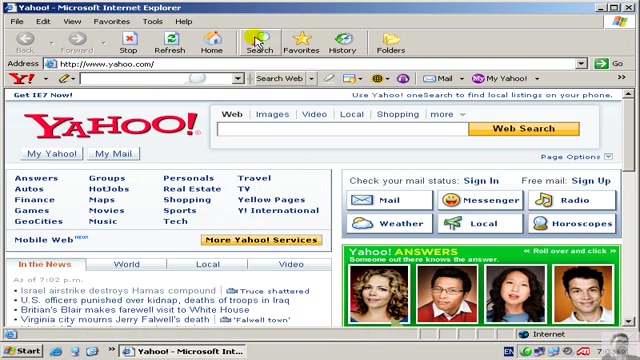The height and width of the screenshot is (360, 640).
Task: Click the Mail icon in Yahoo toolbar
Action: 438,78
